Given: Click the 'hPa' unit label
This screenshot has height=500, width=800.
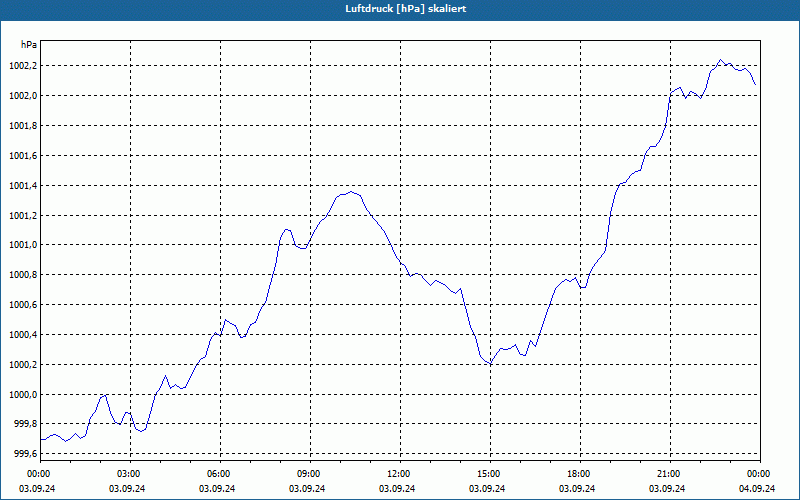Looking at the screenshot, I should [29, 45].
